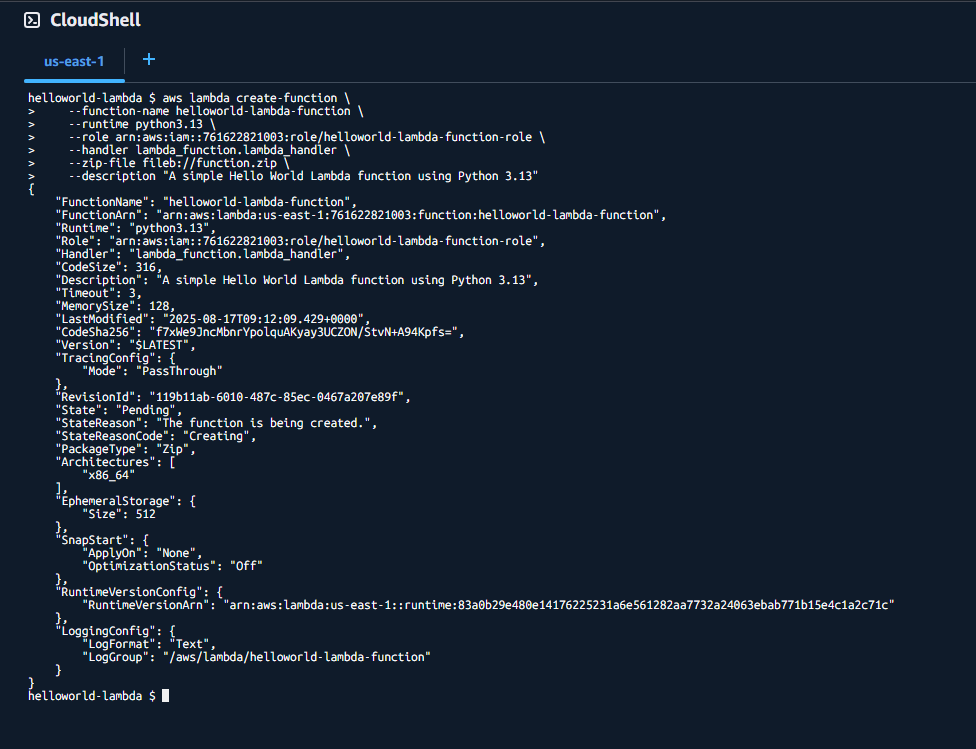
Task: Click the CloudShell terminal logo icon
Action: (x=32, y=20)
